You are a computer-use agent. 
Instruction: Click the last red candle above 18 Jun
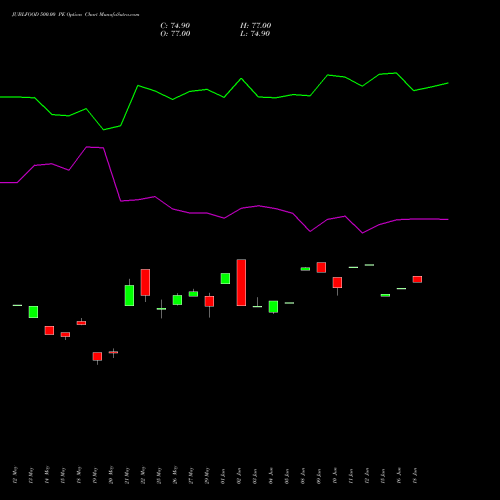417,279
